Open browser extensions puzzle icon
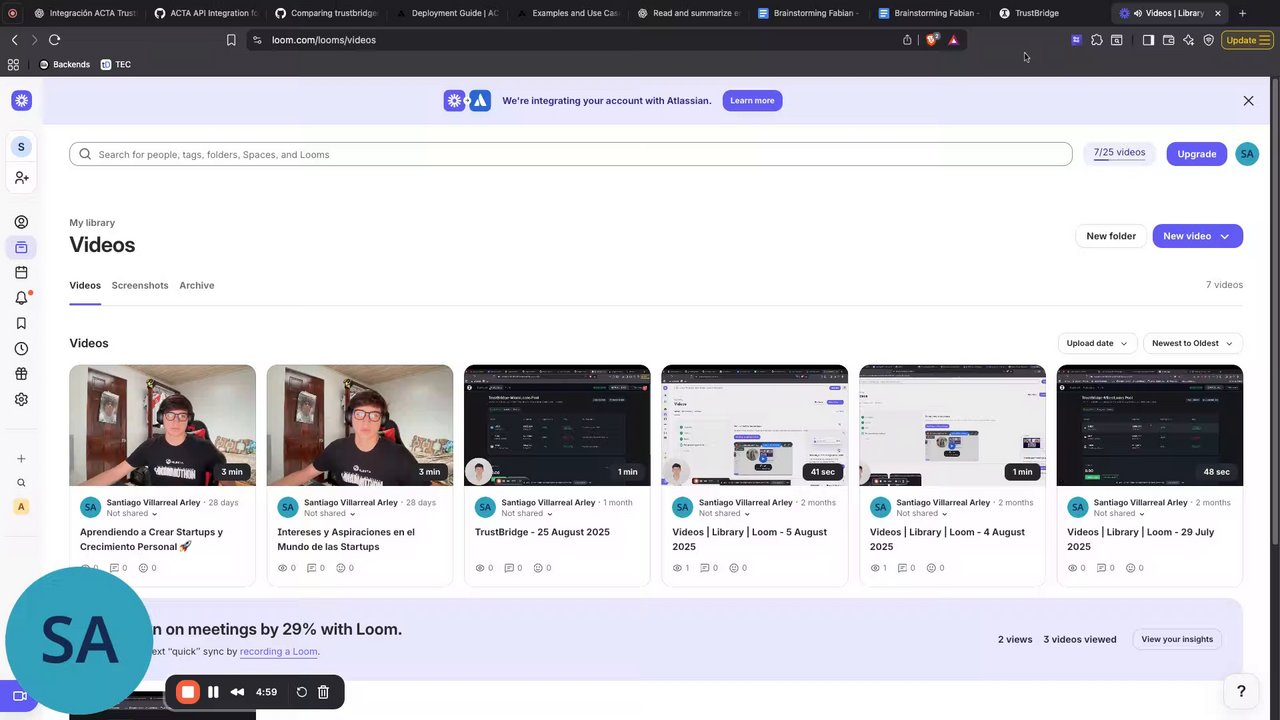 pos(1097,40)
